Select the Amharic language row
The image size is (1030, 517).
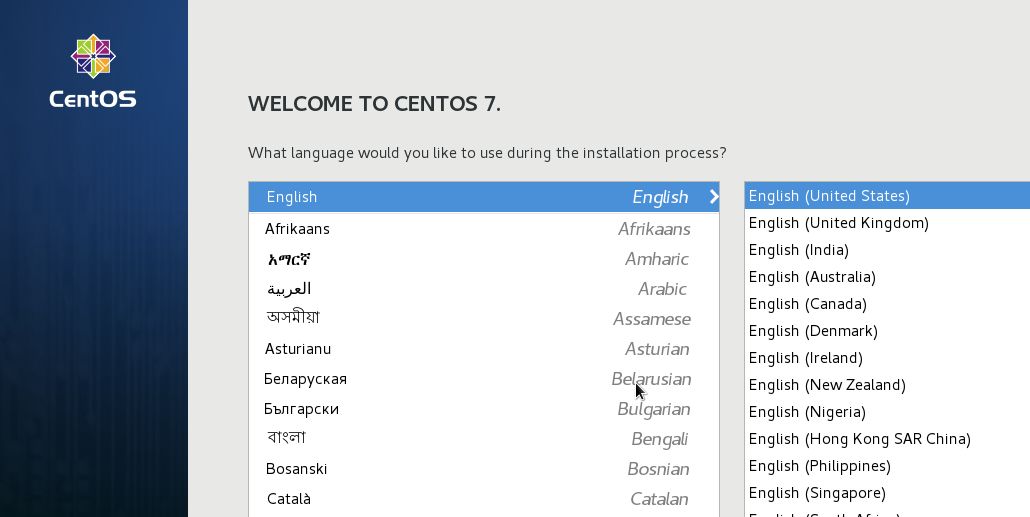click(x=484, y=259)
